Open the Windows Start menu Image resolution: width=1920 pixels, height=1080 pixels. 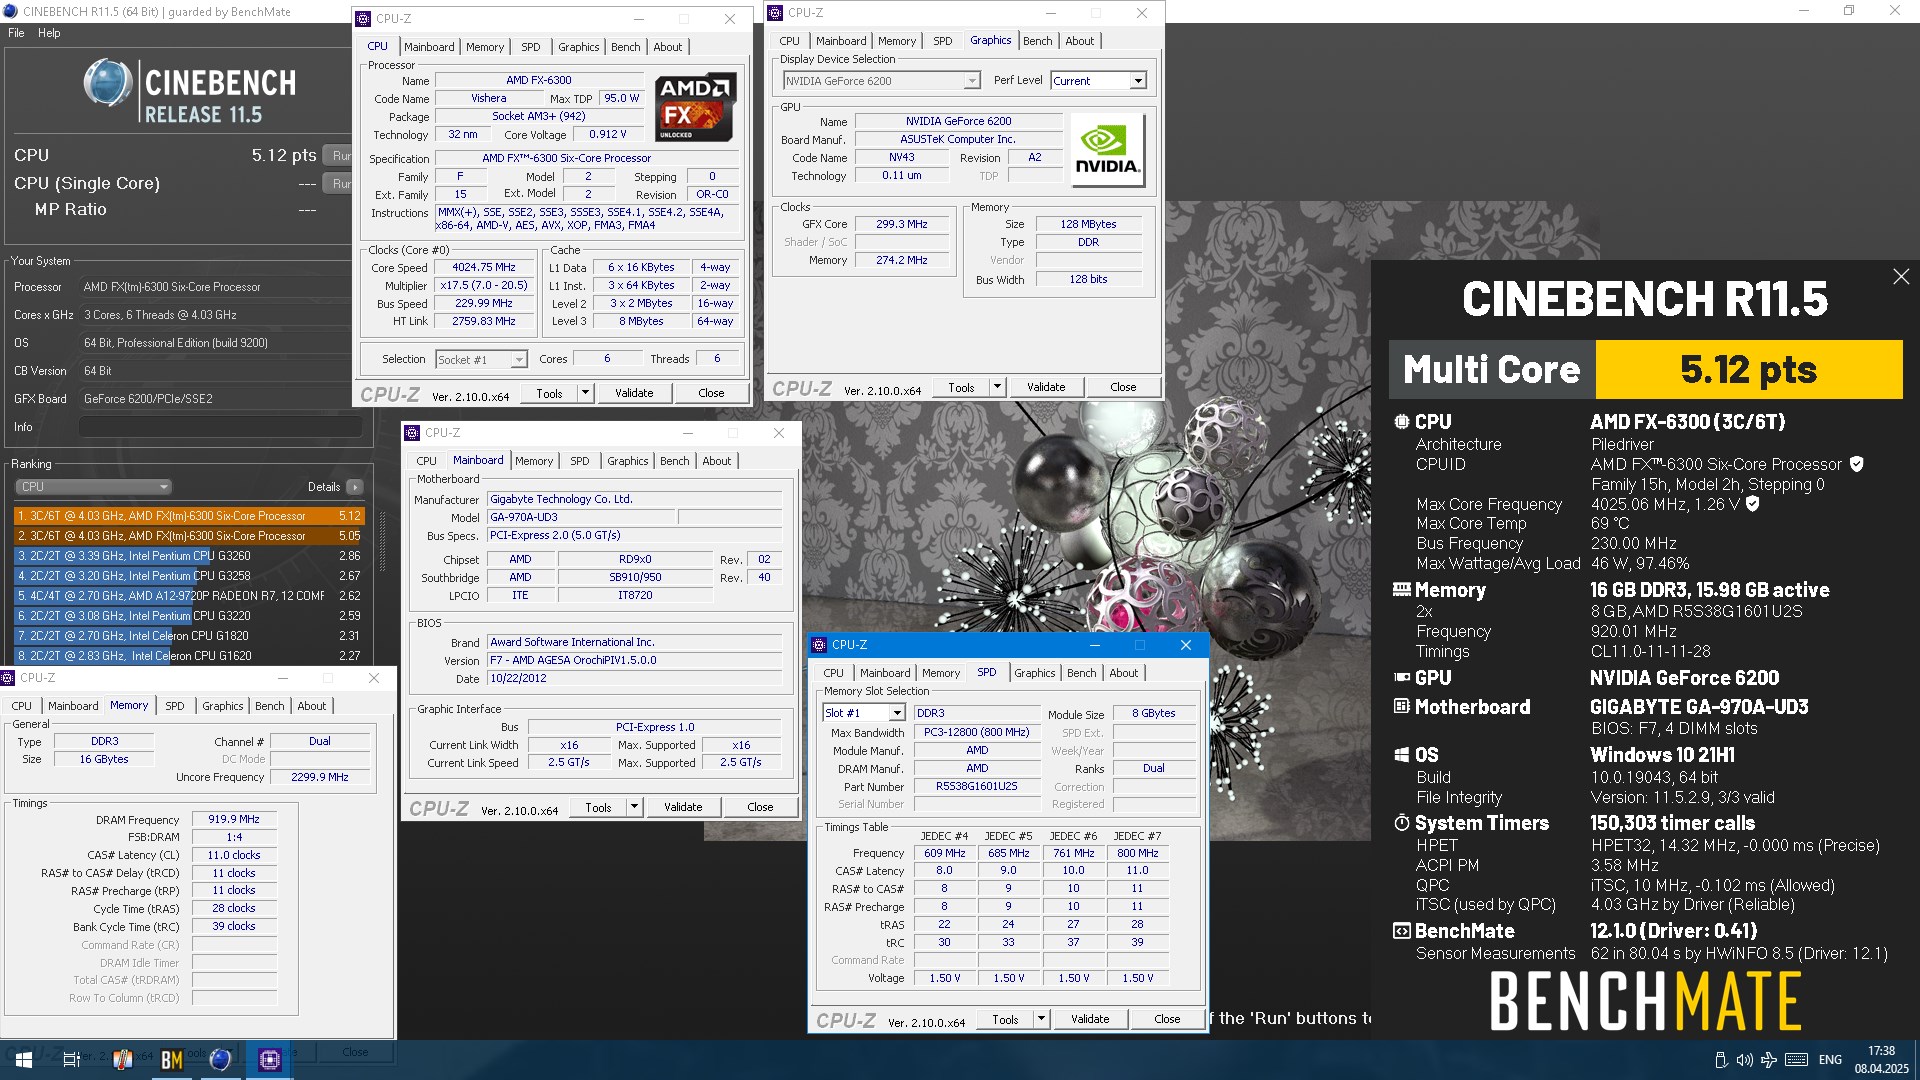coord(24,1059)
